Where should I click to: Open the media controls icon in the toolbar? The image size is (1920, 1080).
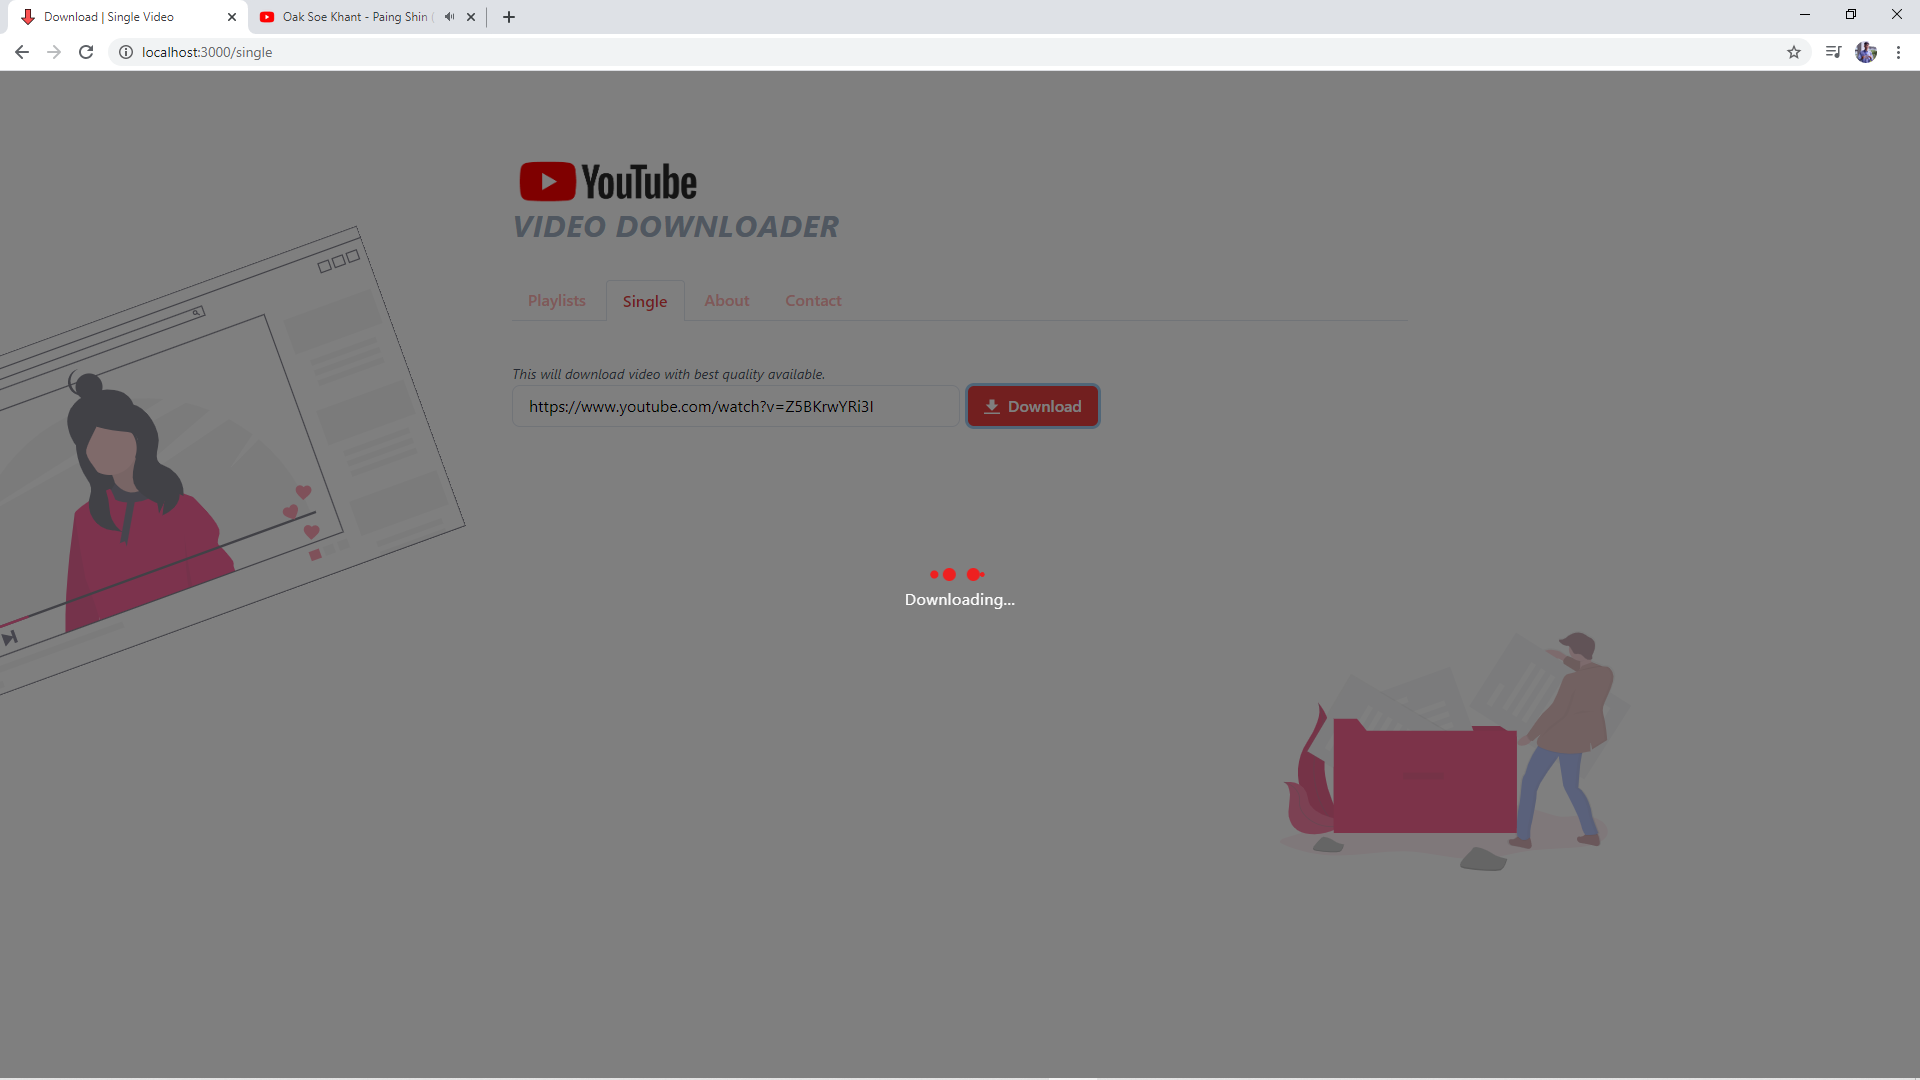point(1833,51)
